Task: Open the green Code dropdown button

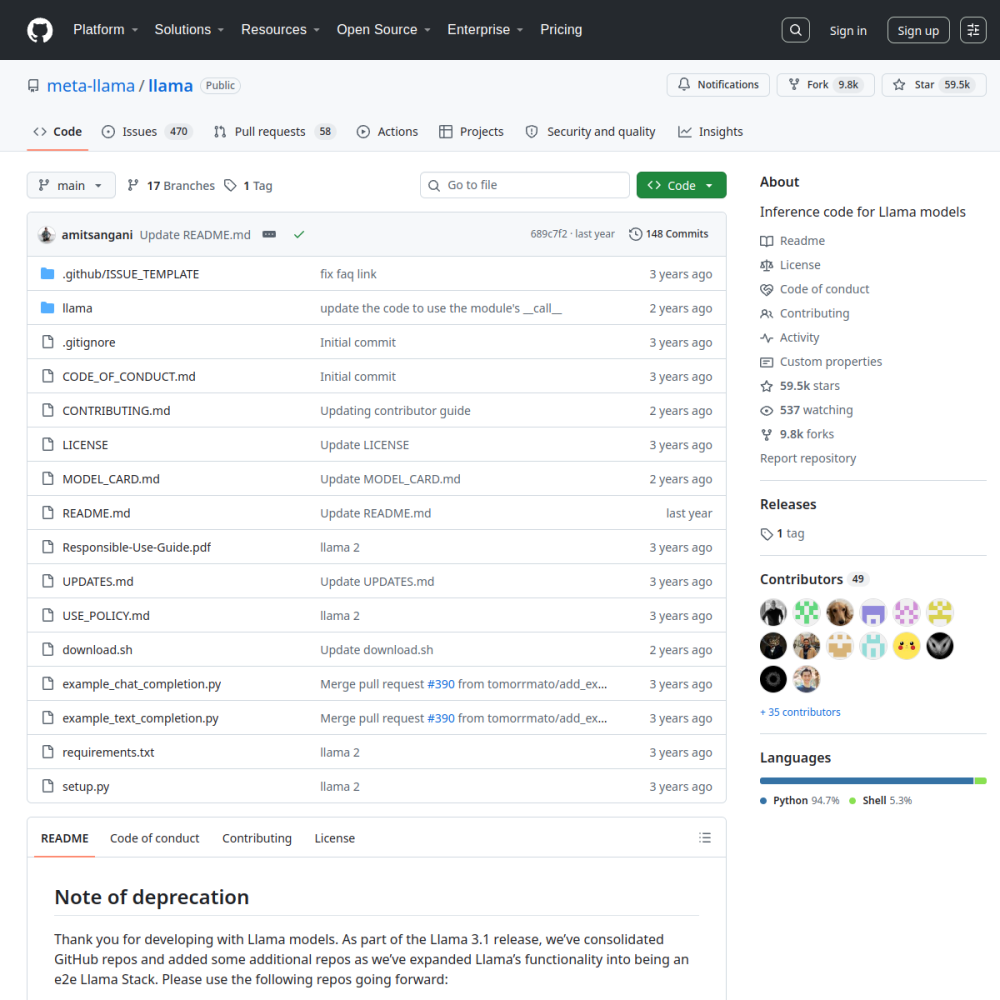Action: (681, 185)
